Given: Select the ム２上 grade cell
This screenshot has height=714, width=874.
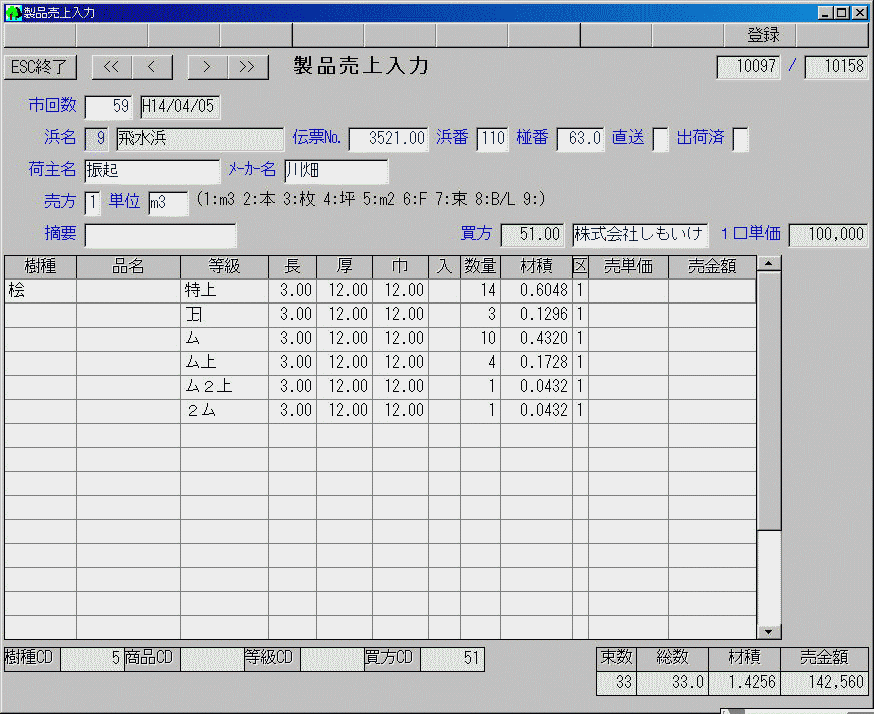Looking at the screenshot, I should pyautogui.click(x=224, y=387).
